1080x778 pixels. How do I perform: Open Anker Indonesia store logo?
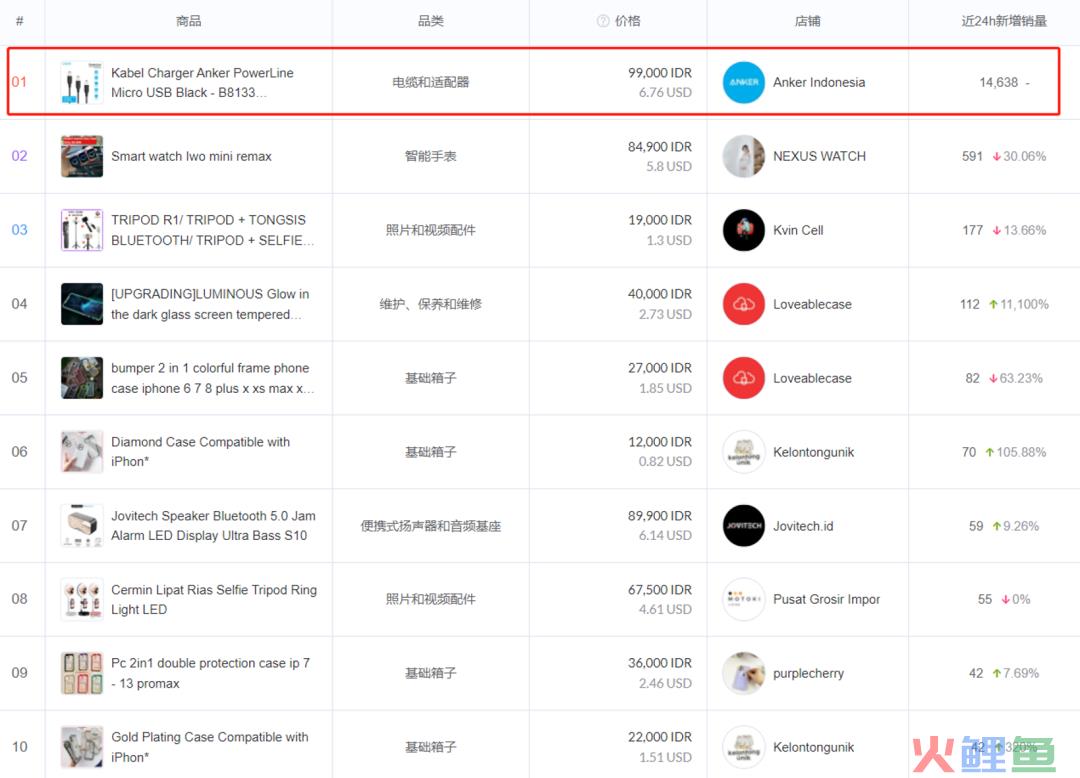pyautogui.click(x=743, y=82)
